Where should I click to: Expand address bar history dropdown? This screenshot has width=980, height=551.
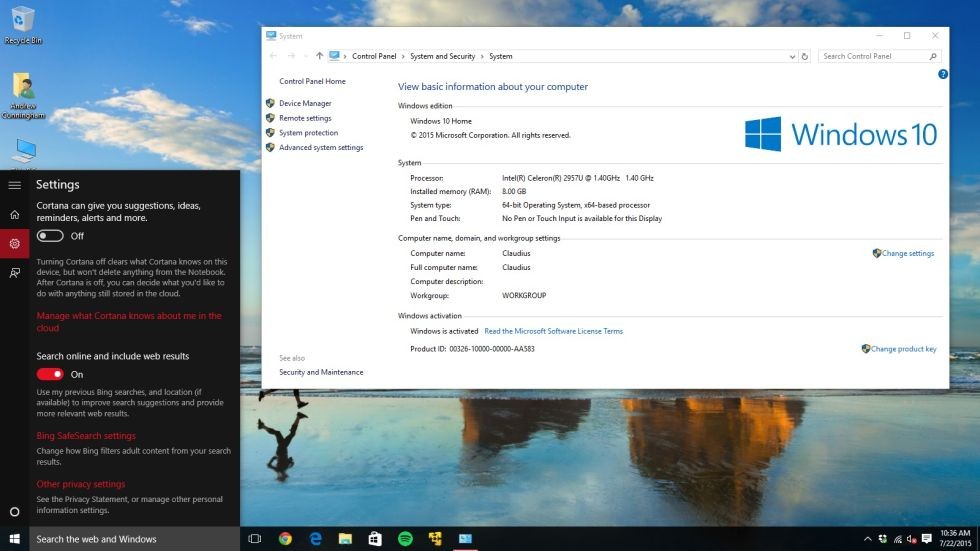[x=792, y=56]
